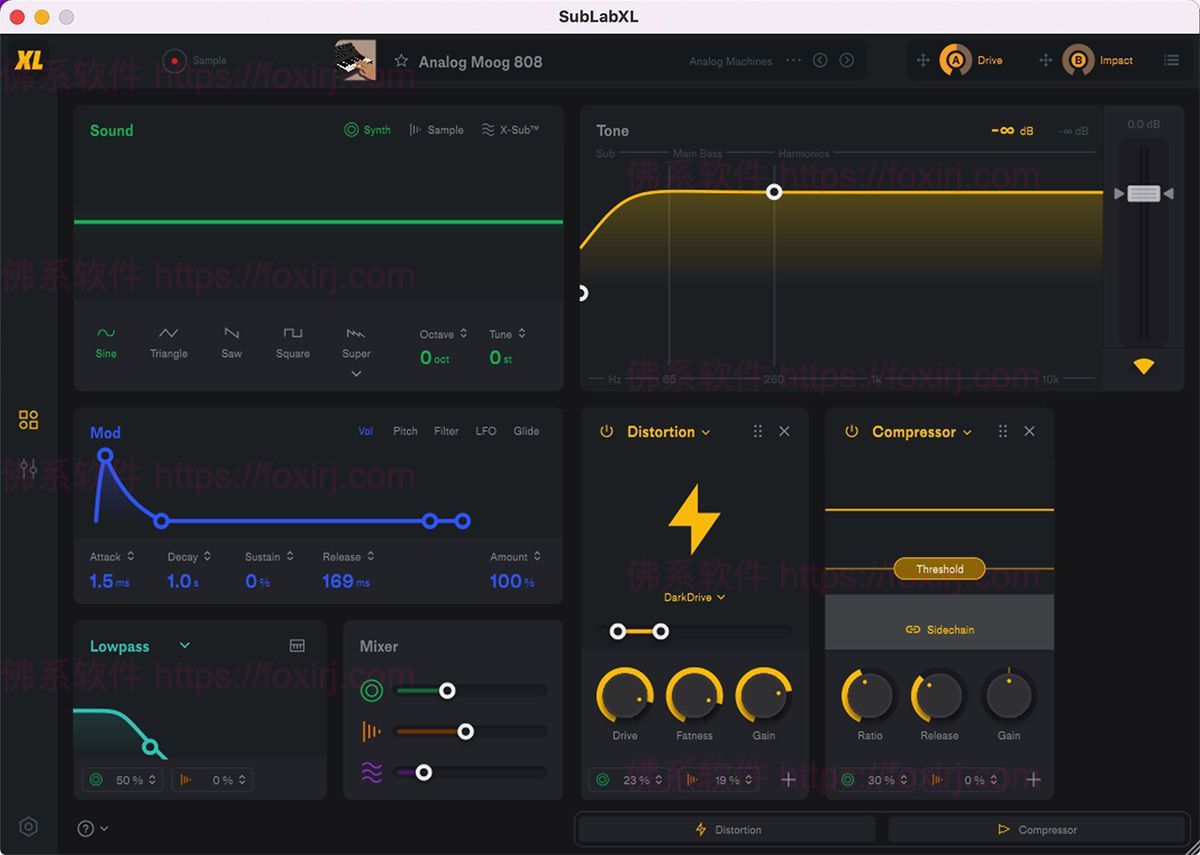1200x855 pixels.
Task: Click the synth level slider handle in Mixer
Action: (x=447, y=690)
